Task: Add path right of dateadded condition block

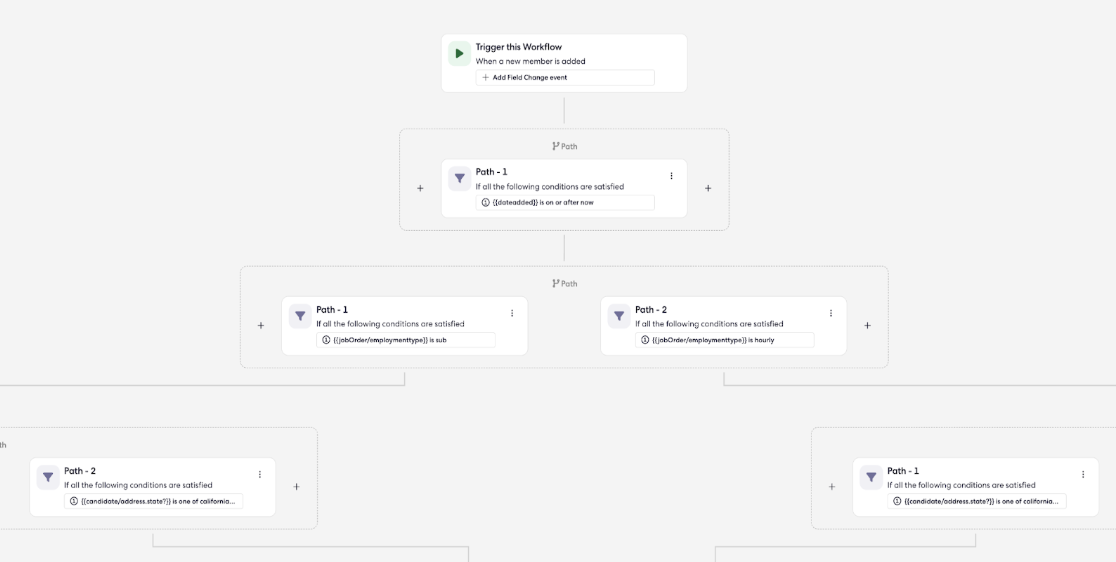Action: click(x=708, y=189)
